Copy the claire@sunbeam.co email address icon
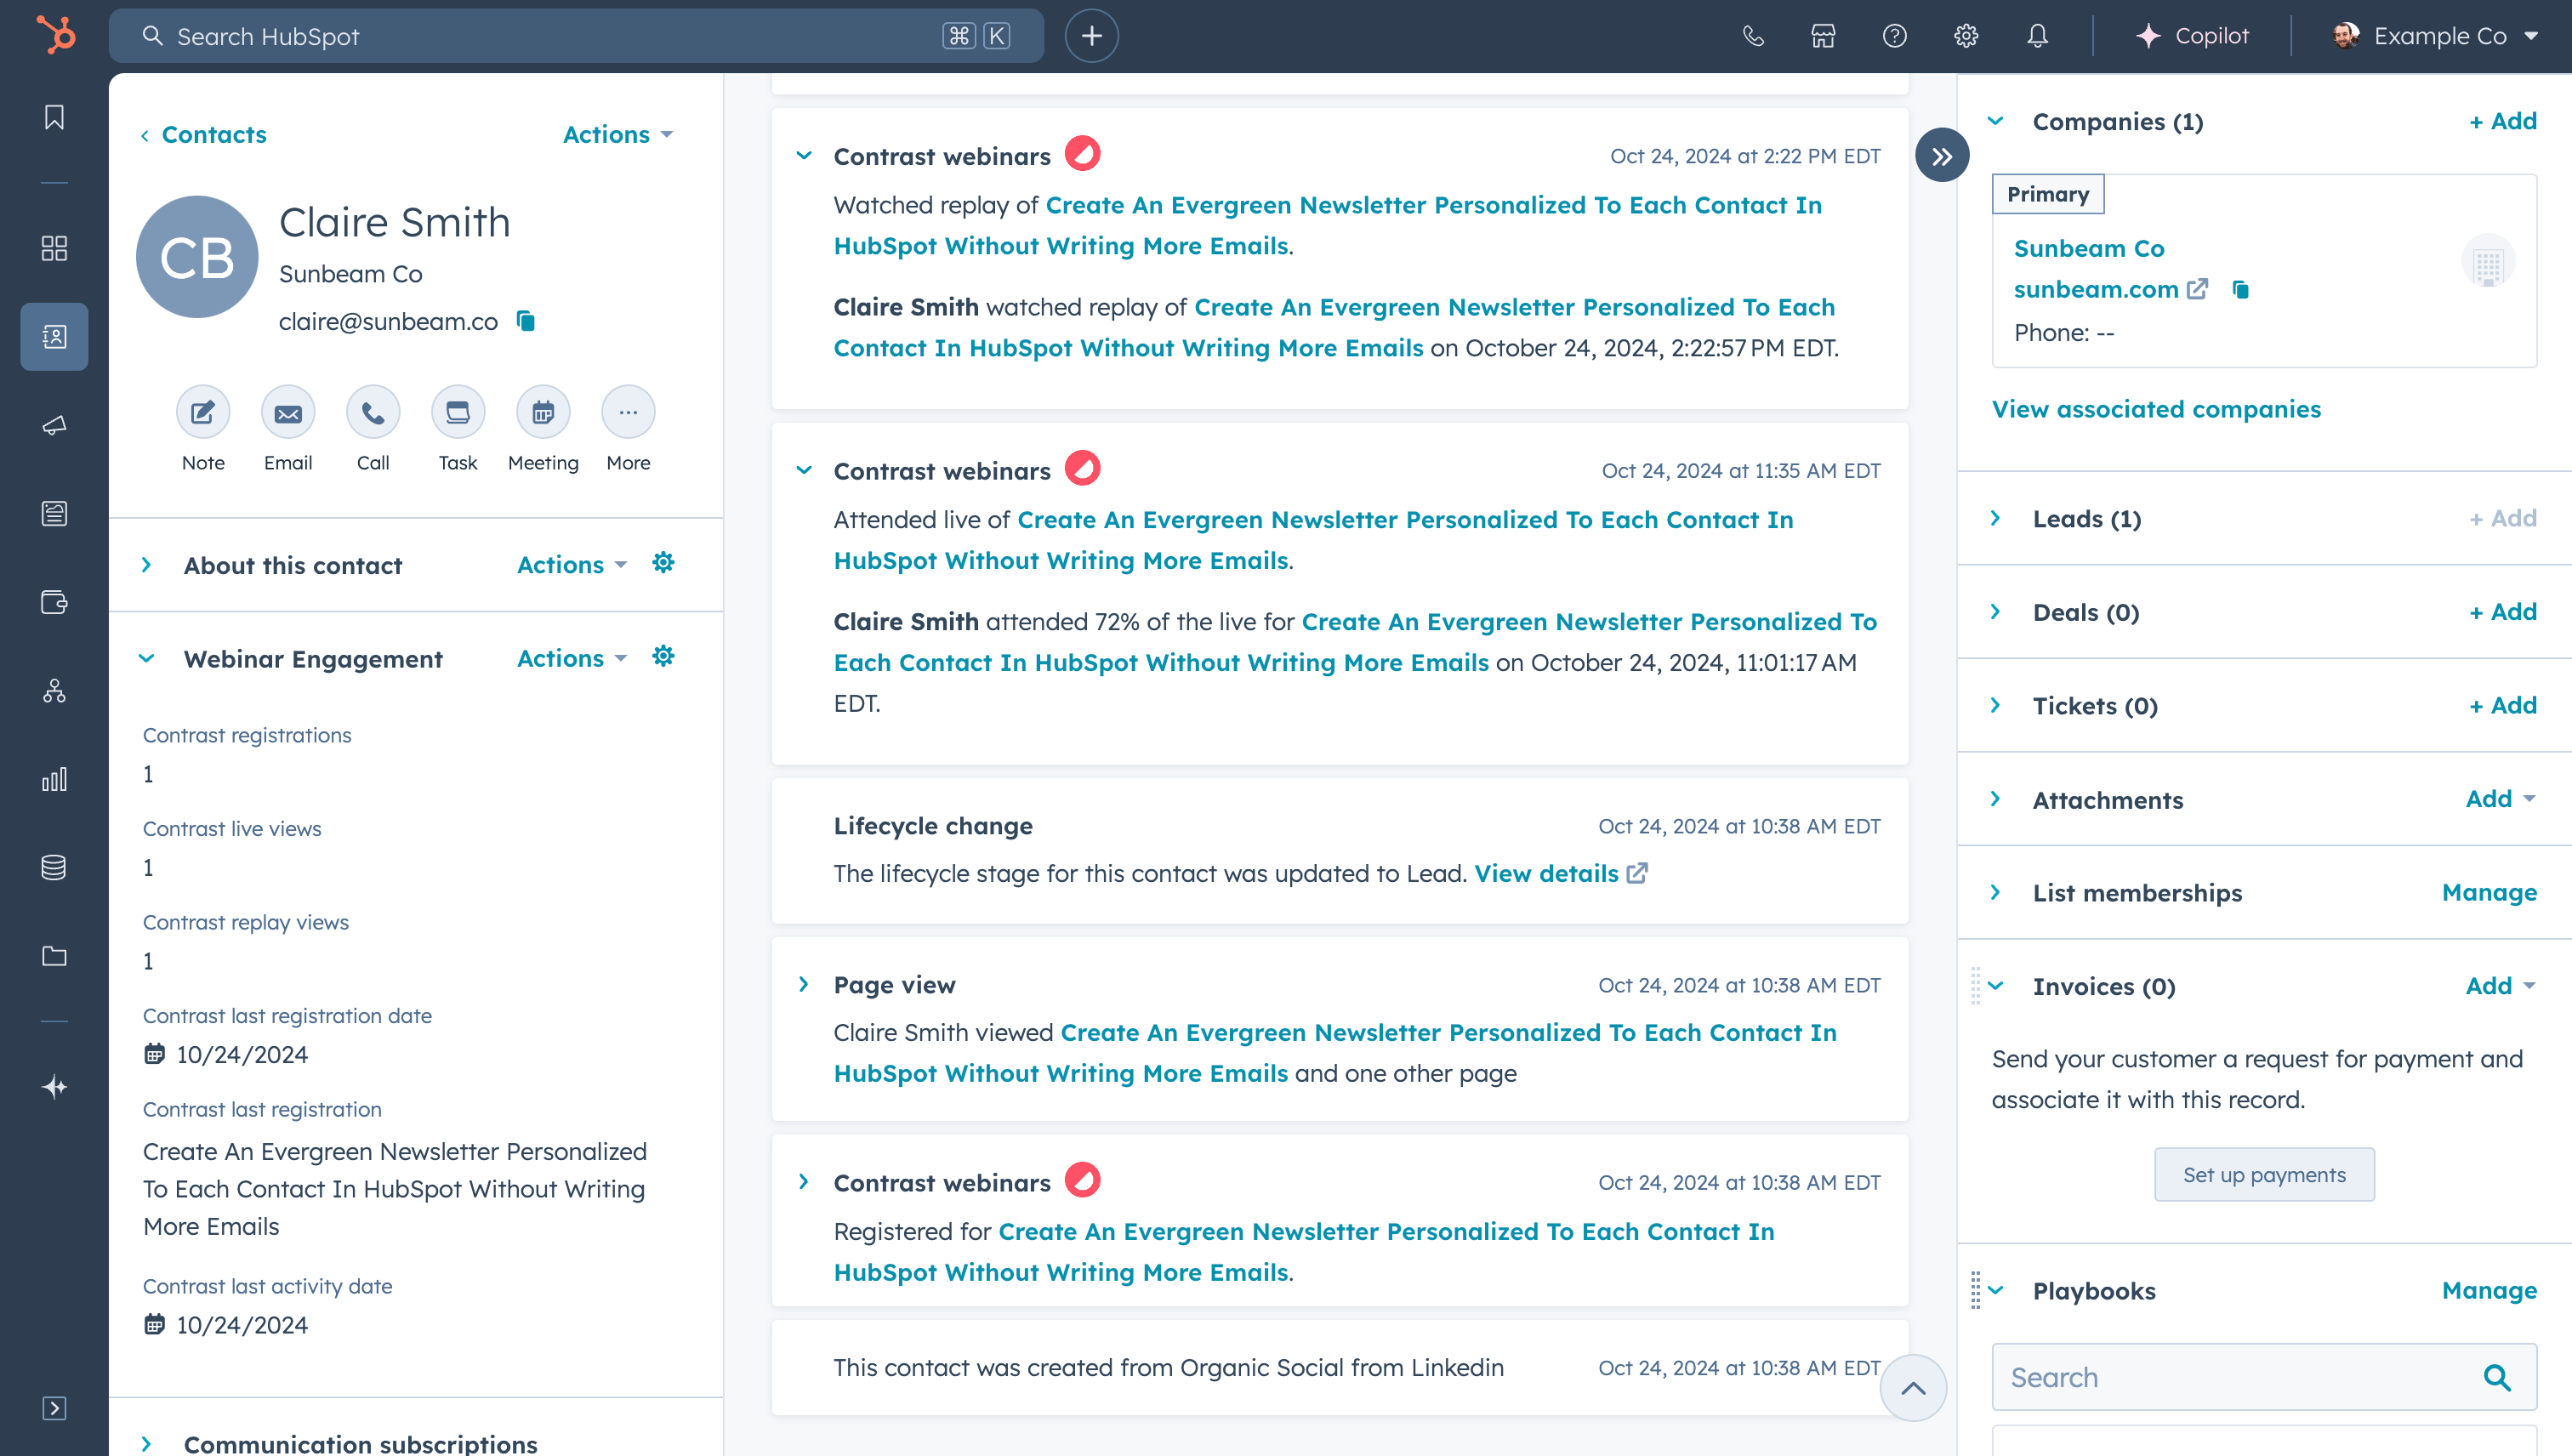 coord(526,321)
